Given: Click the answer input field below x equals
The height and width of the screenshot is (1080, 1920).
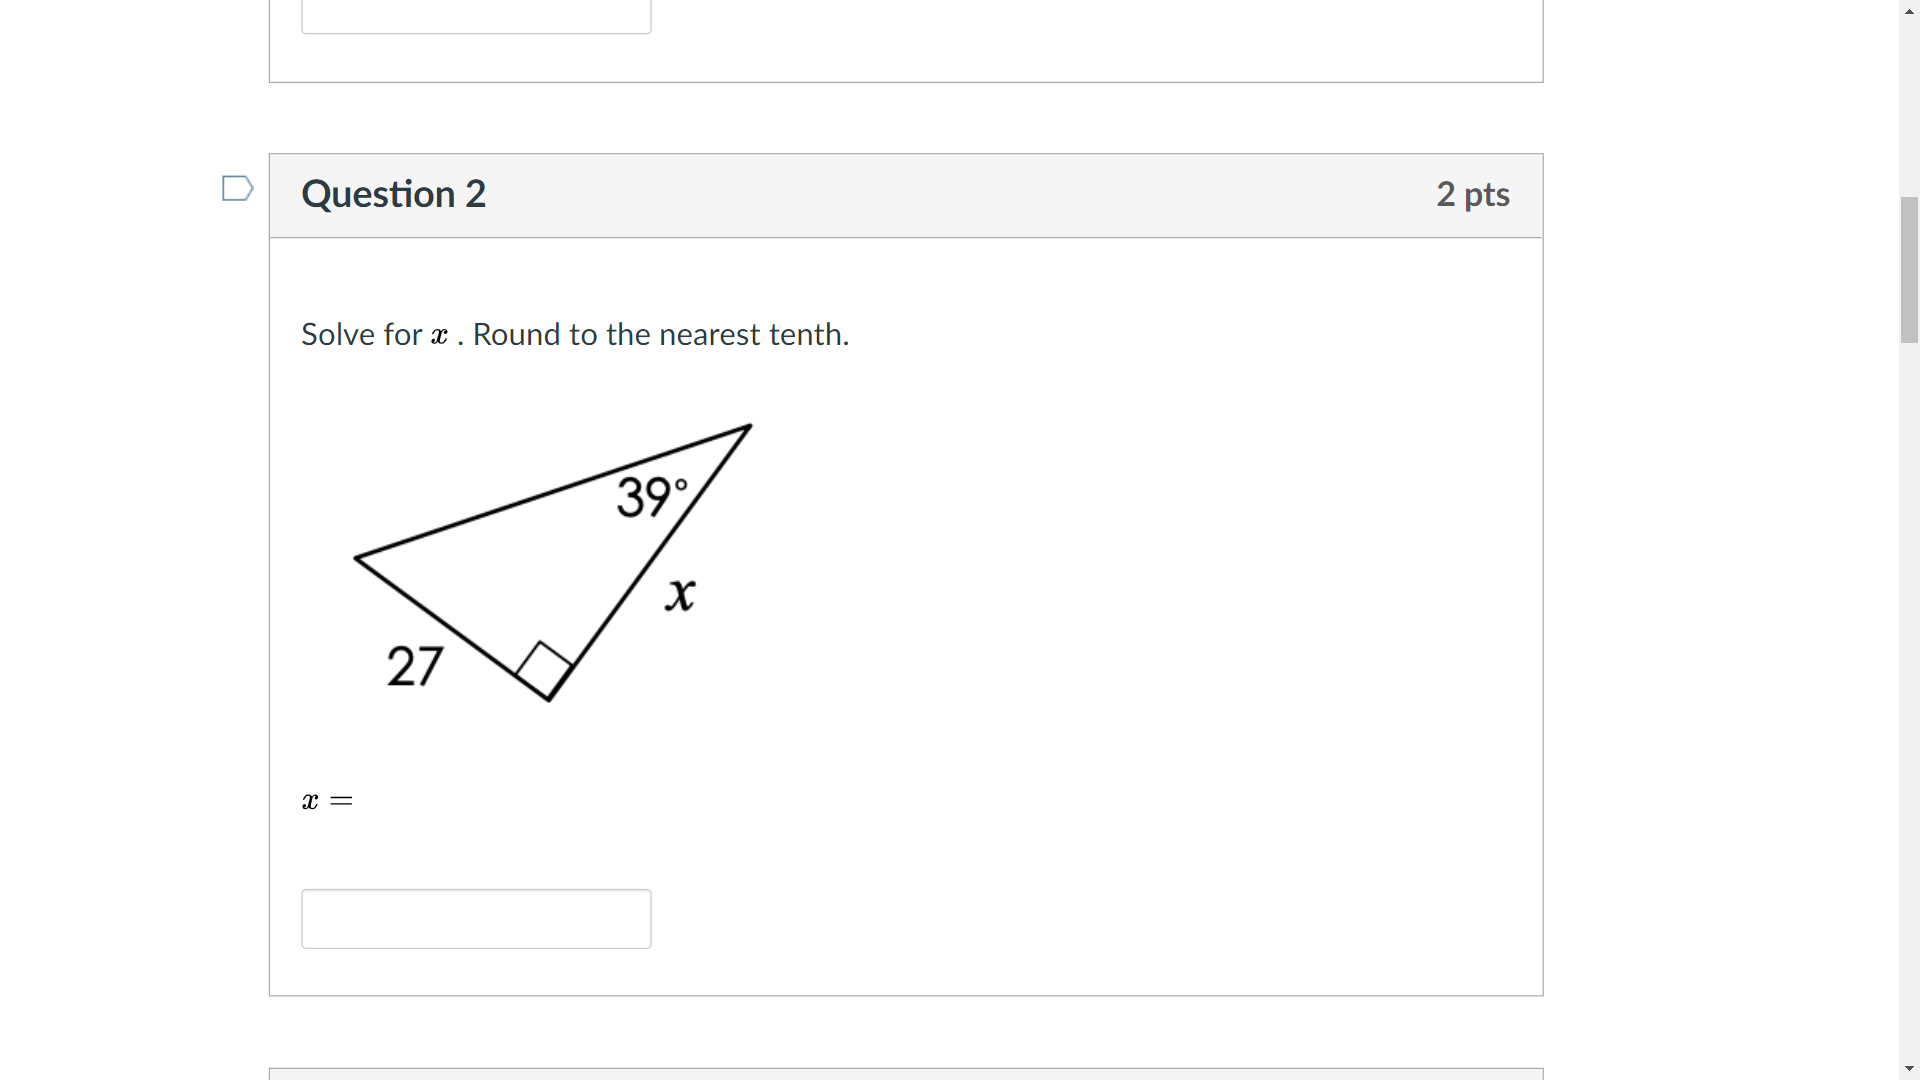Looking at the screenshot, I should (475, 917).
